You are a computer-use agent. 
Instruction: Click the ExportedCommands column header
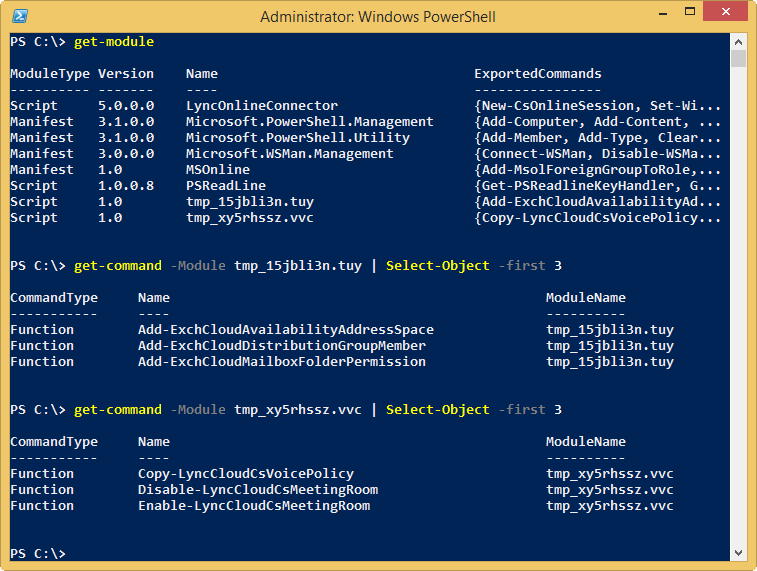(538, 74)
